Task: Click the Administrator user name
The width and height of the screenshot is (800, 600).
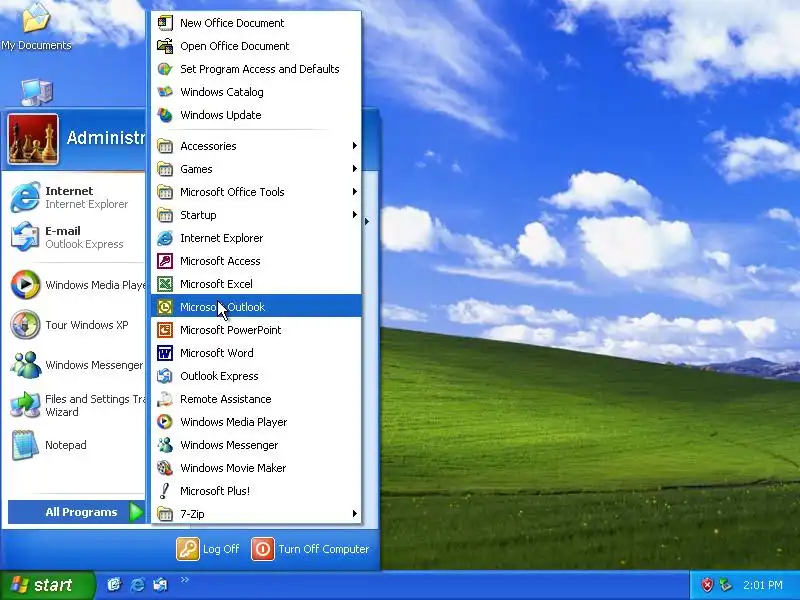Action: point(106,138)
